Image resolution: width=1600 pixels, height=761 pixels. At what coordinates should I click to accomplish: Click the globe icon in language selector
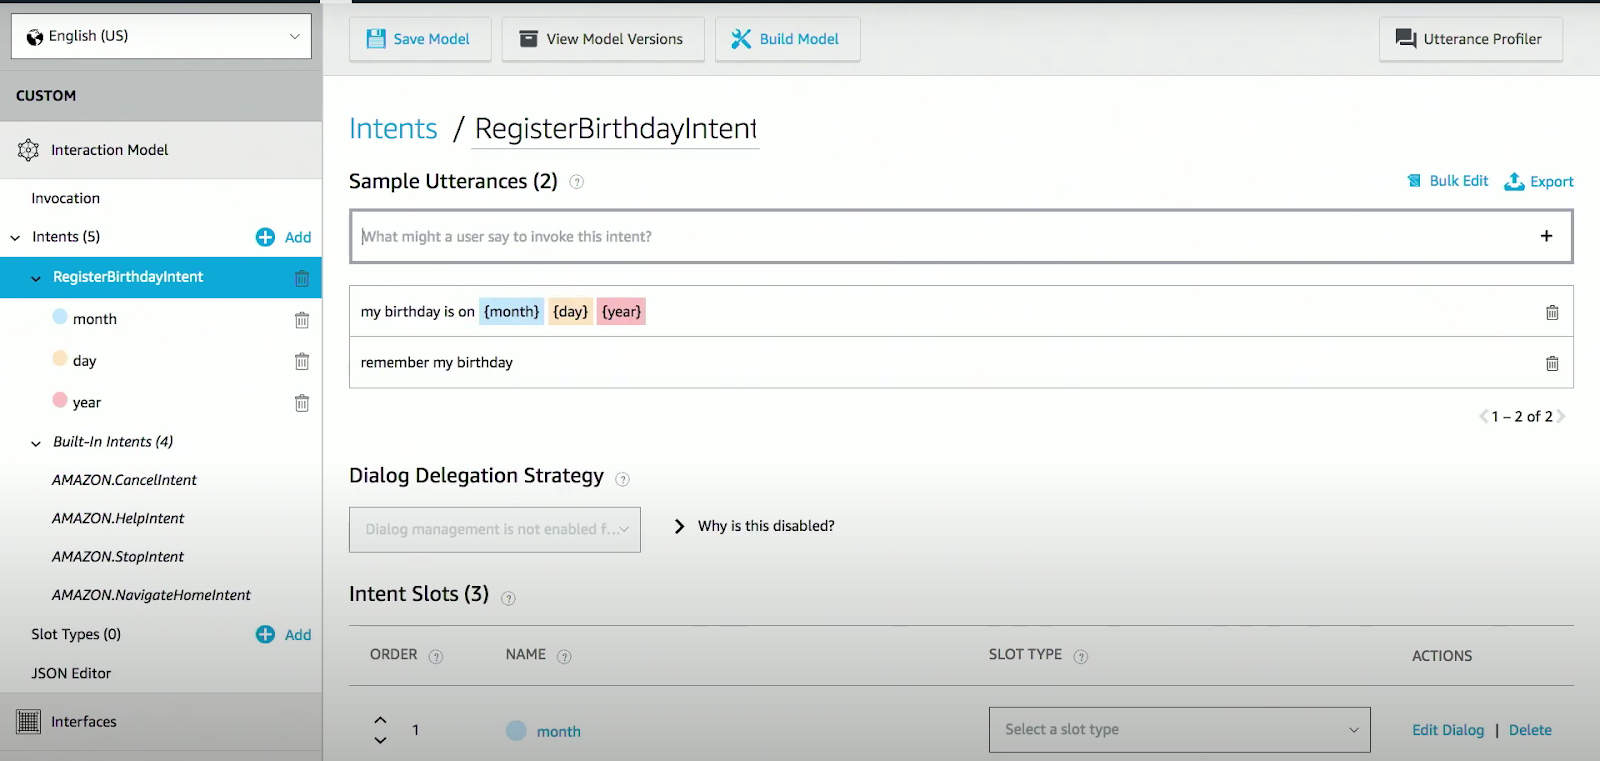(x=35, y=37)
